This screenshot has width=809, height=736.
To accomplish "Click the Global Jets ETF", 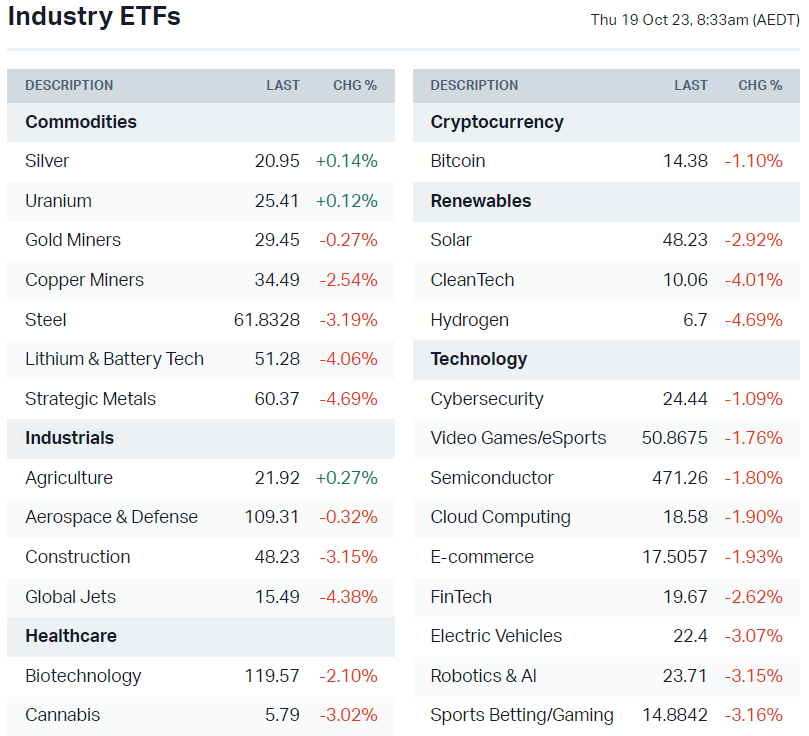I will 70,597.
